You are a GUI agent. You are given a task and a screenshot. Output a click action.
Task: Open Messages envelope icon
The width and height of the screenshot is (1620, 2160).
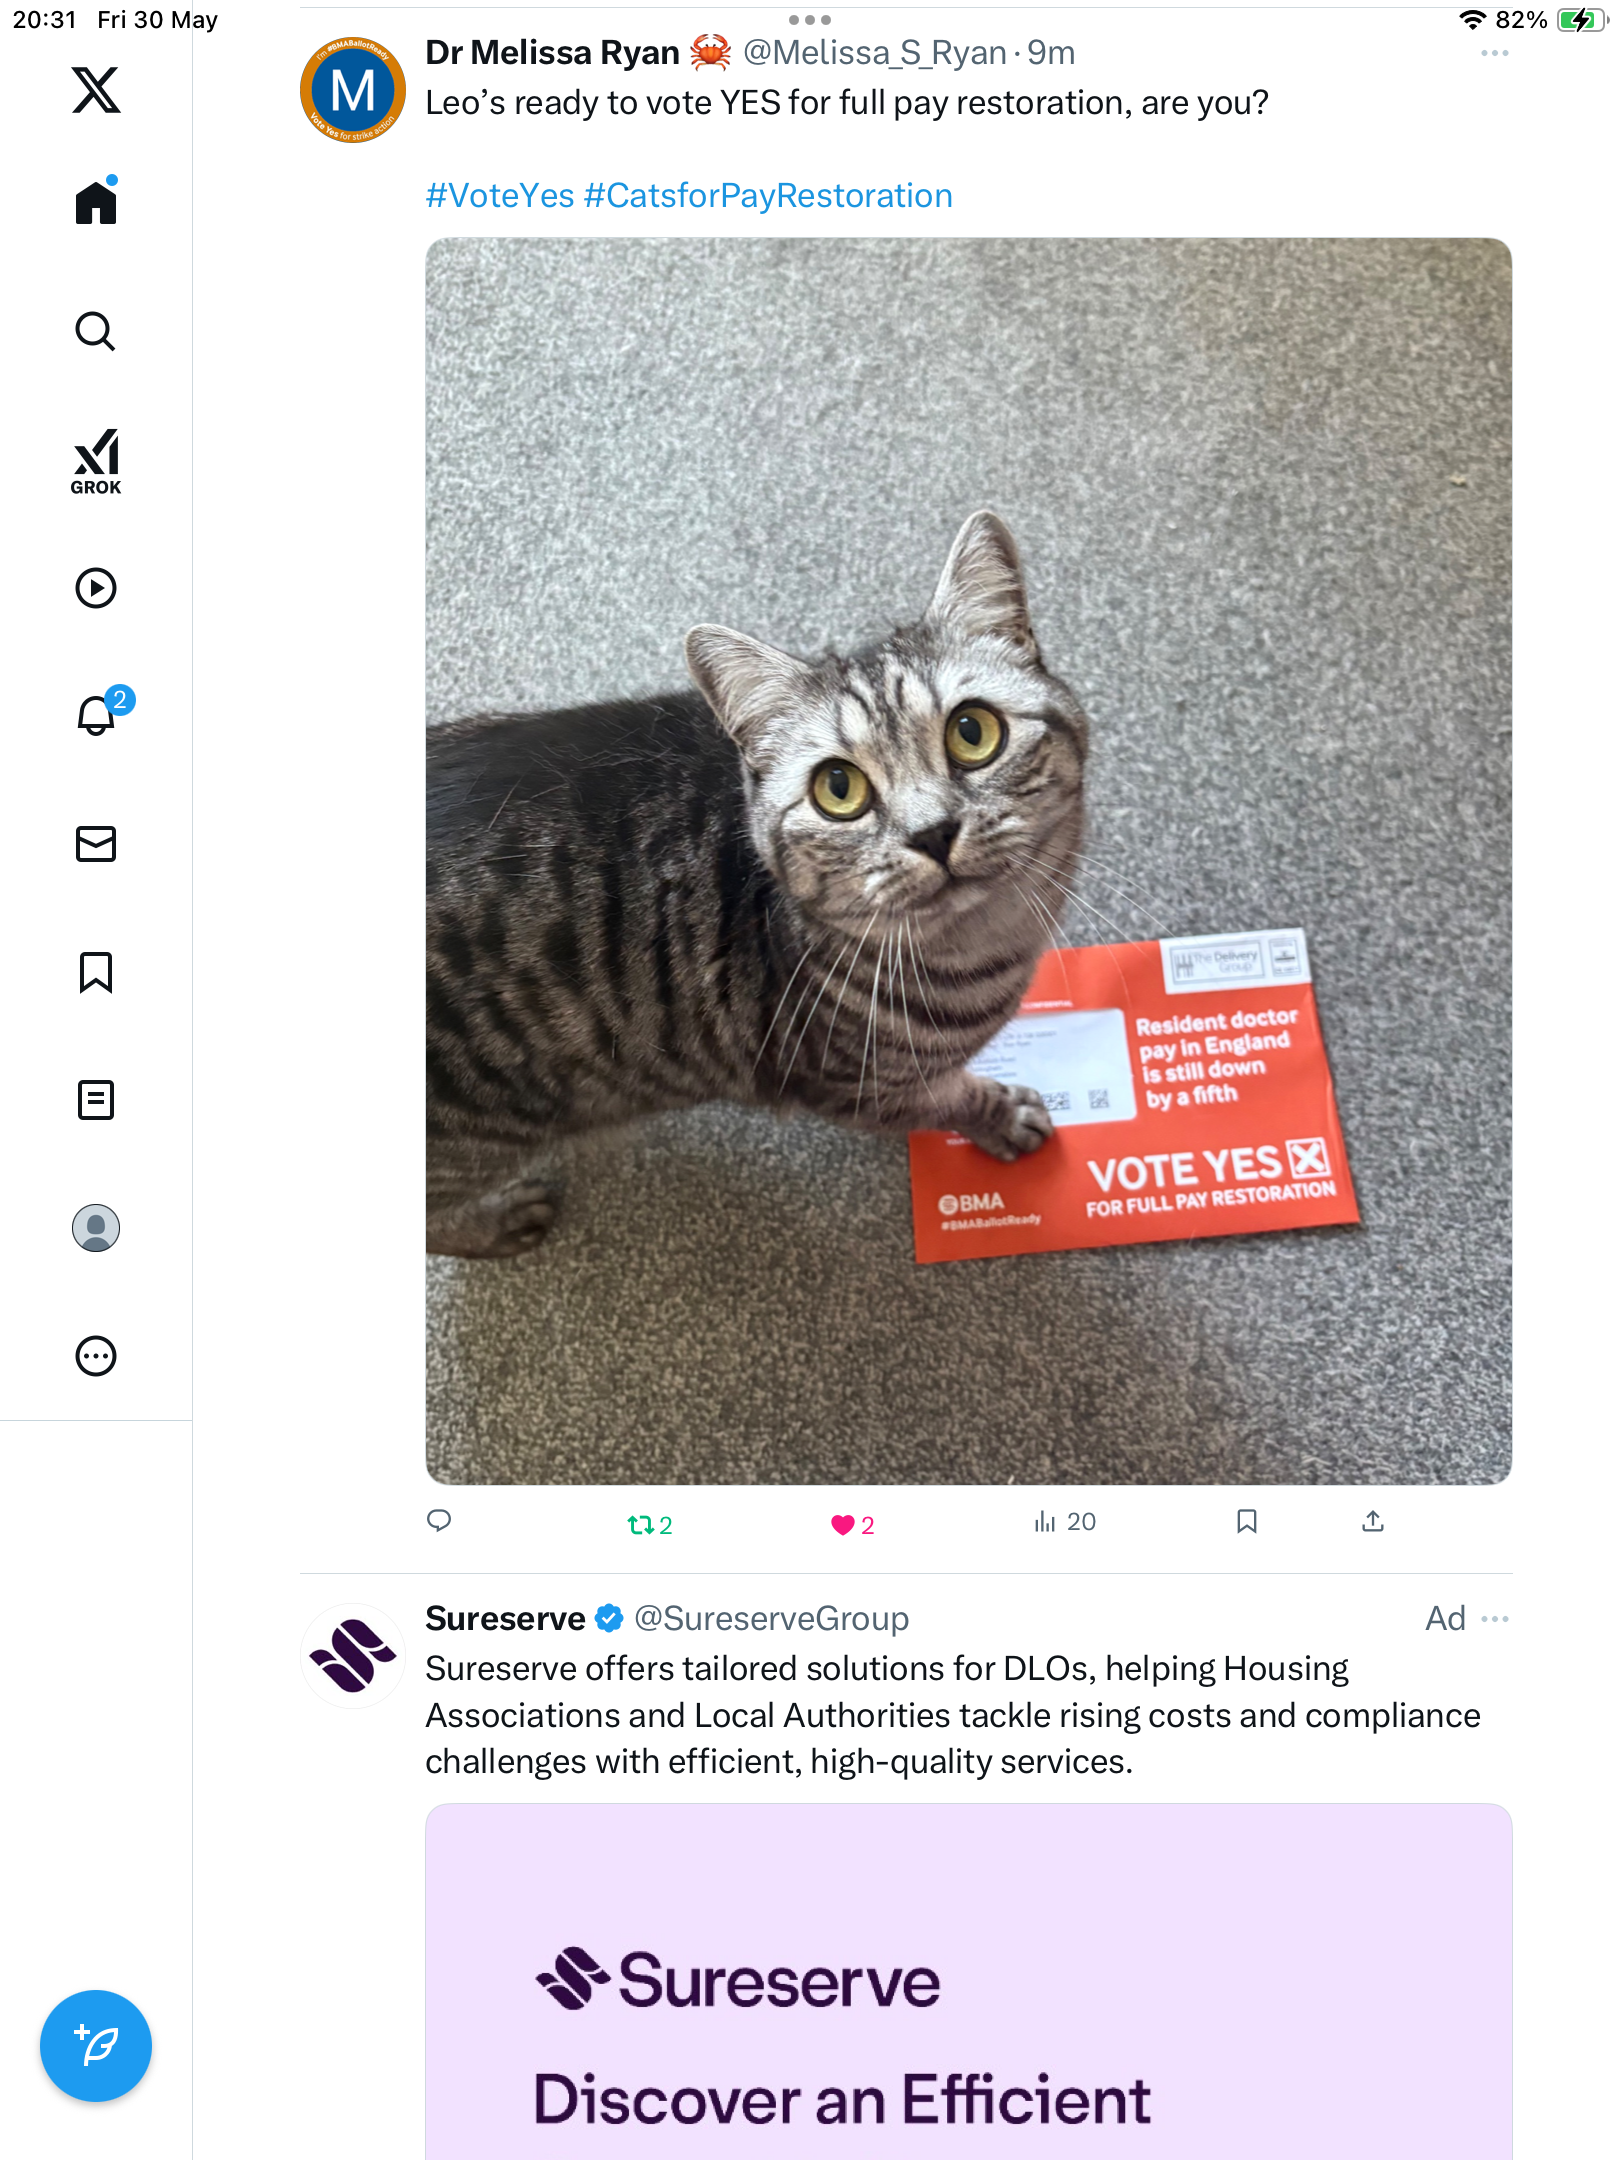tap(96, 844)
